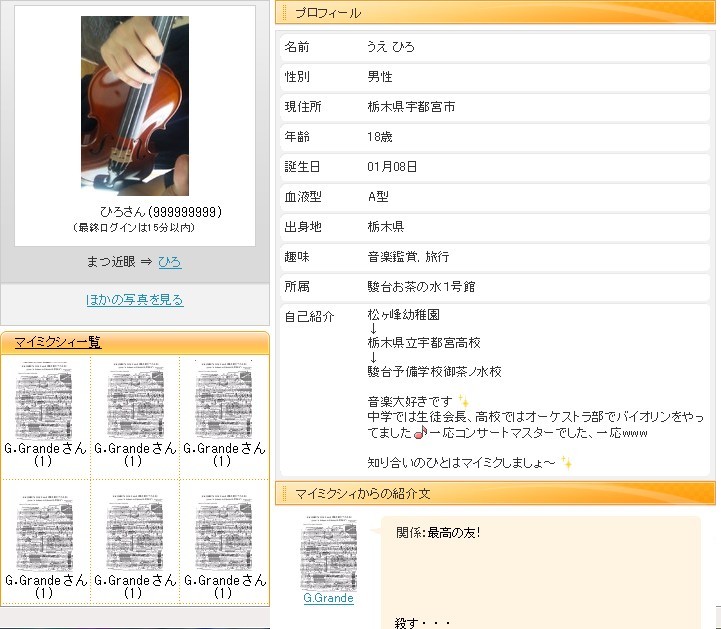
Task: Open the マイミクシィ一覧 header link
Action: (x=58, y=342)
